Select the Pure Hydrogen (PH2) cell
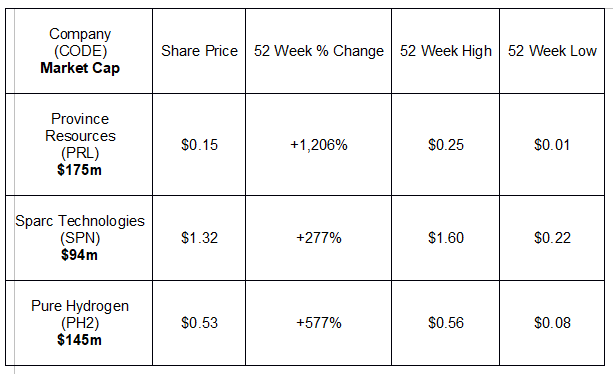613x374 pixels. pyautogui.click(x=79, y=323)
